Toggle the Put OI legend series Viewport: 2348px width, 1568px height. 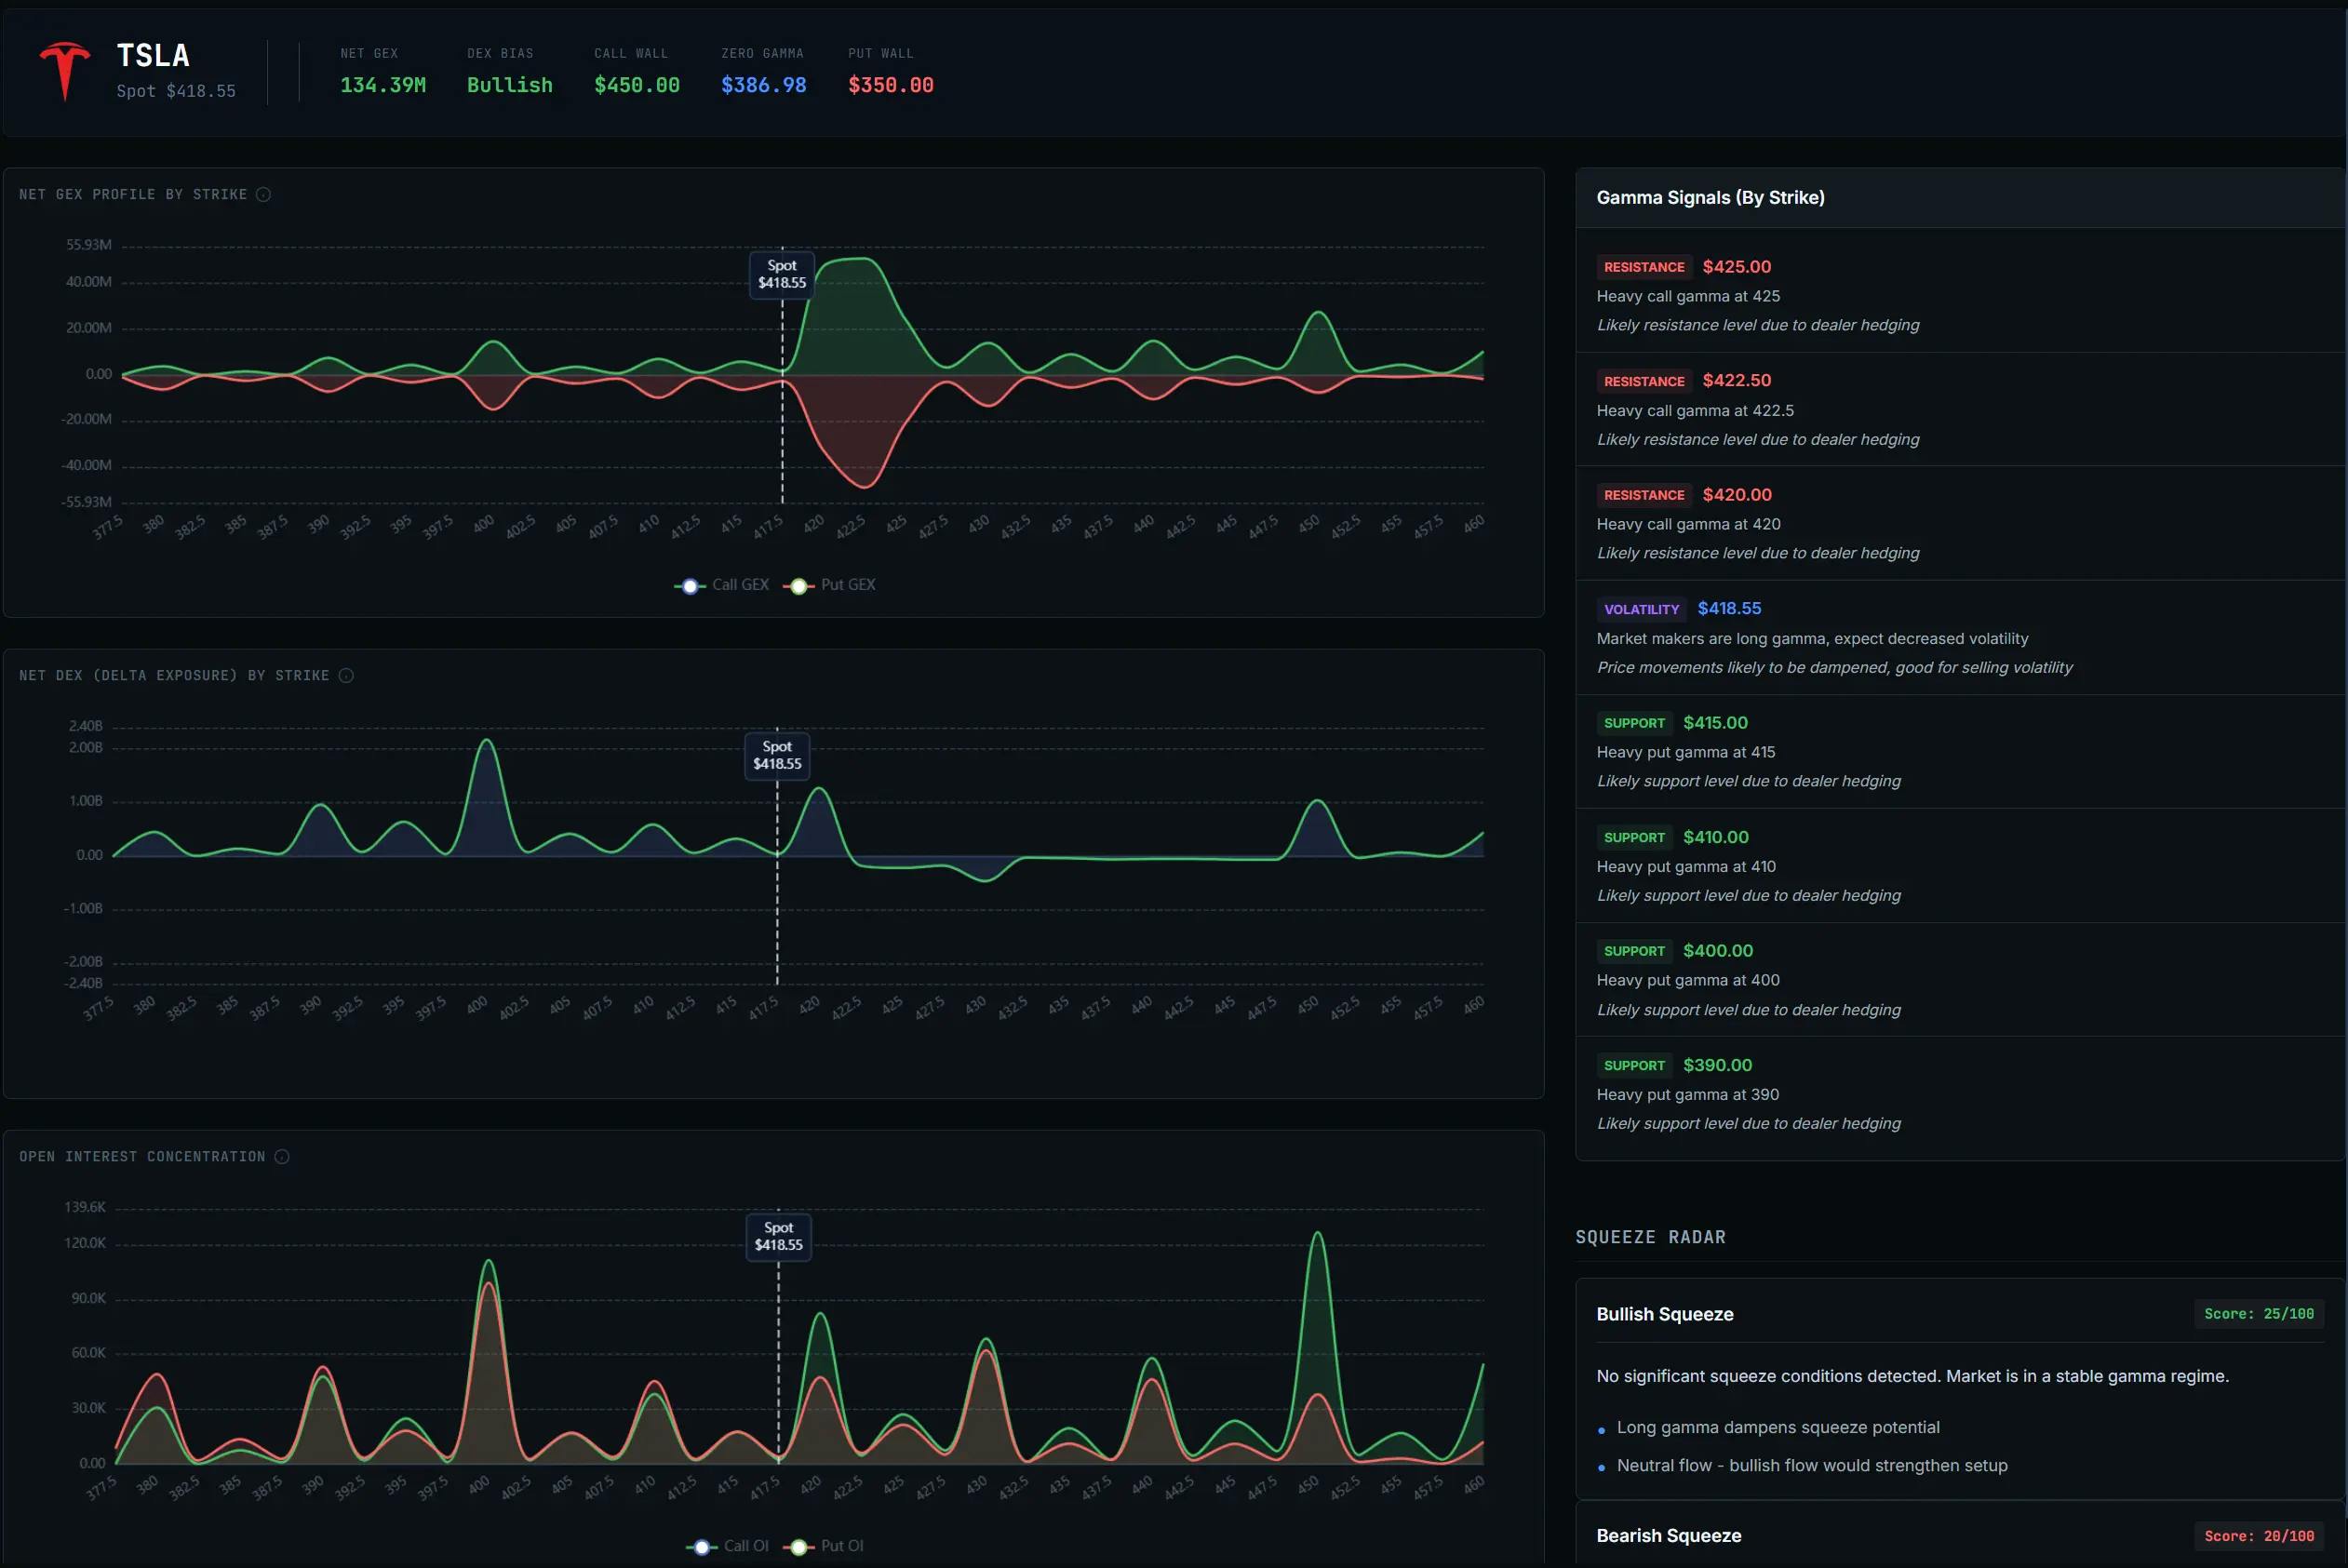[x=823, y=1546]
